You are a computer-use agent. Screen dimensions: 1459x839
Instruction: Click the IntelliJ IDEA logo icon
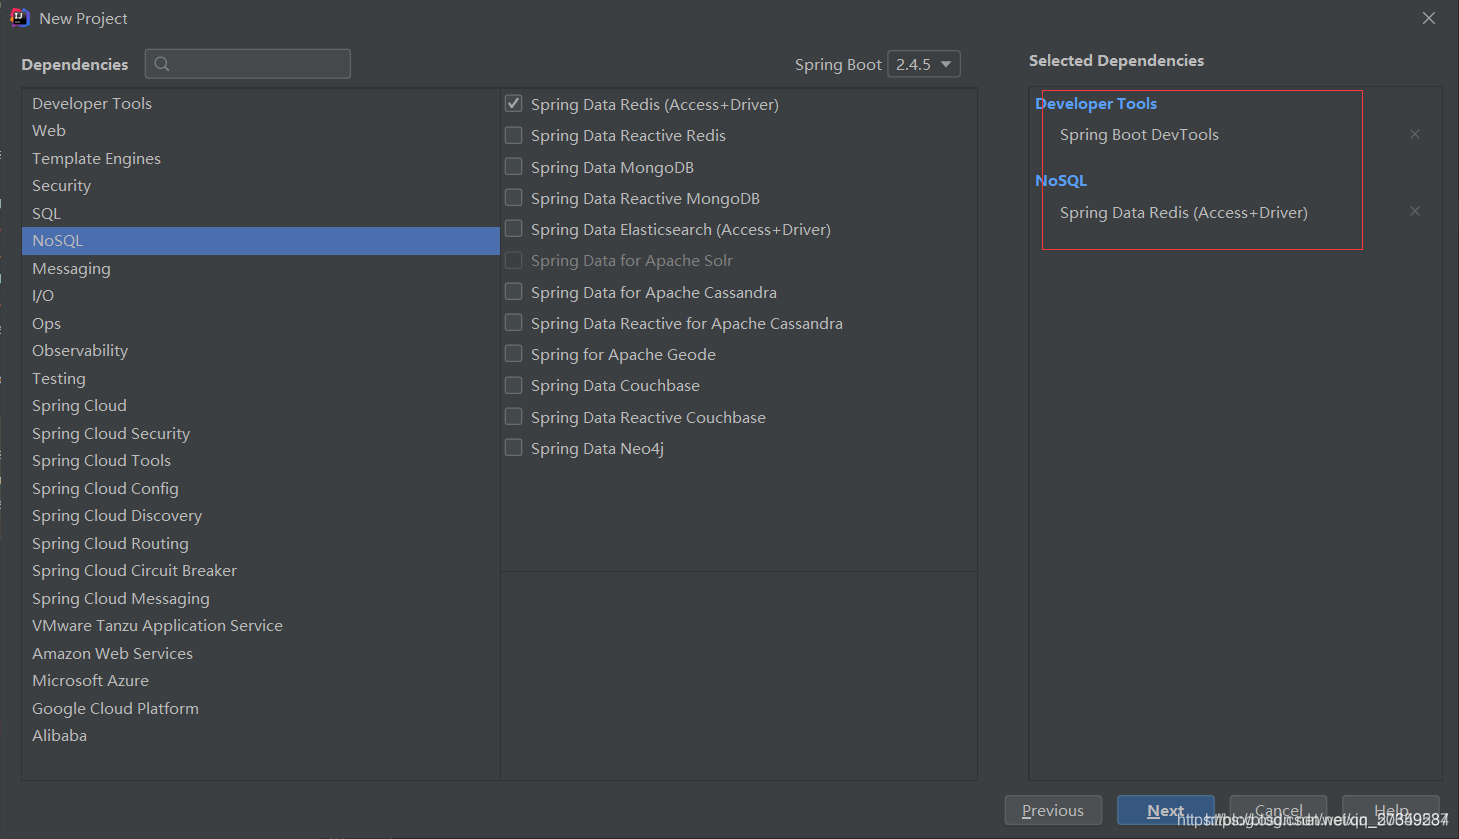(19, 18)
